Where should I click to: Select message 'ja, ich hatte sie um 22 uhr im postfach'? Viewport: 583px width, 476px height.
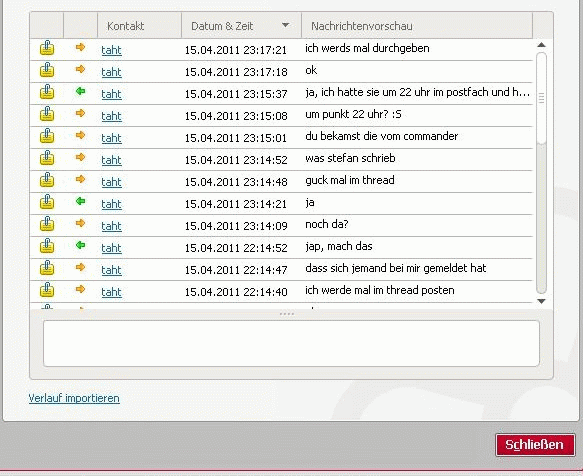pos(417,92)
